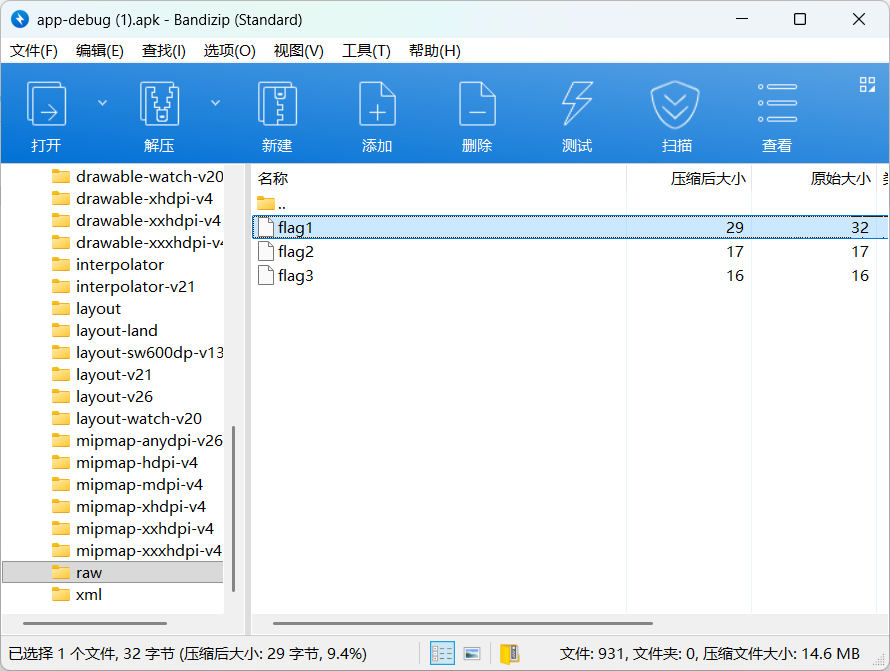Screen dimensions: 890x671
Task: Click the toolbar grid customize icon
Action: (867, 85)
